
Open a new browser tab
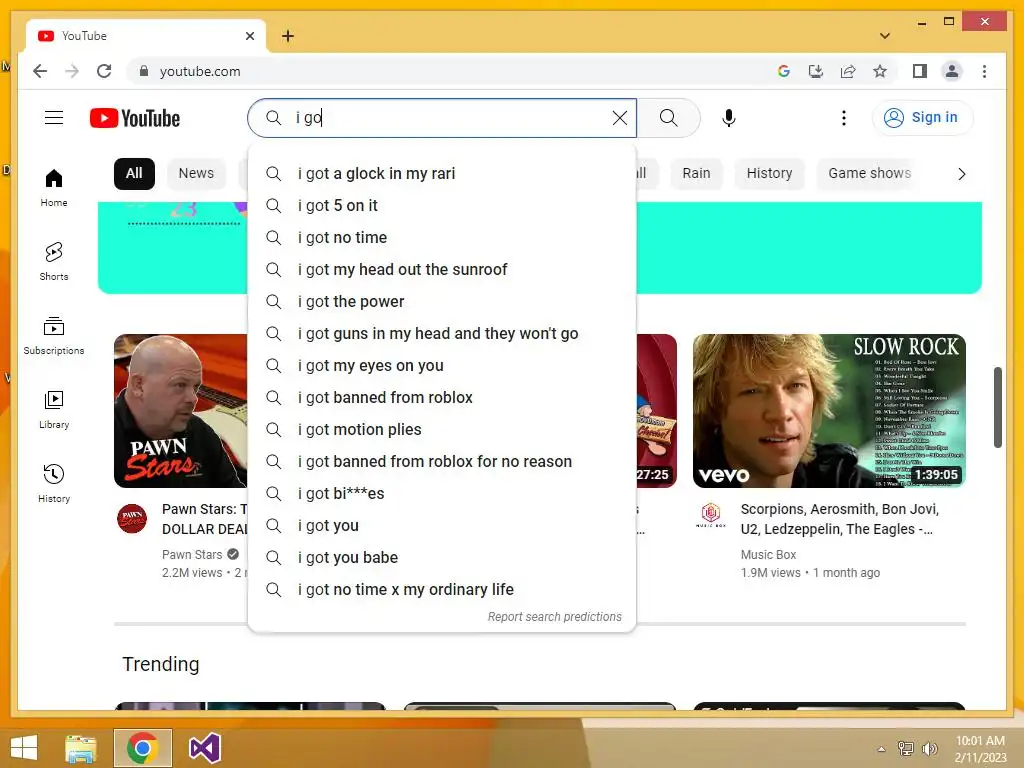(x=288, y=36)
